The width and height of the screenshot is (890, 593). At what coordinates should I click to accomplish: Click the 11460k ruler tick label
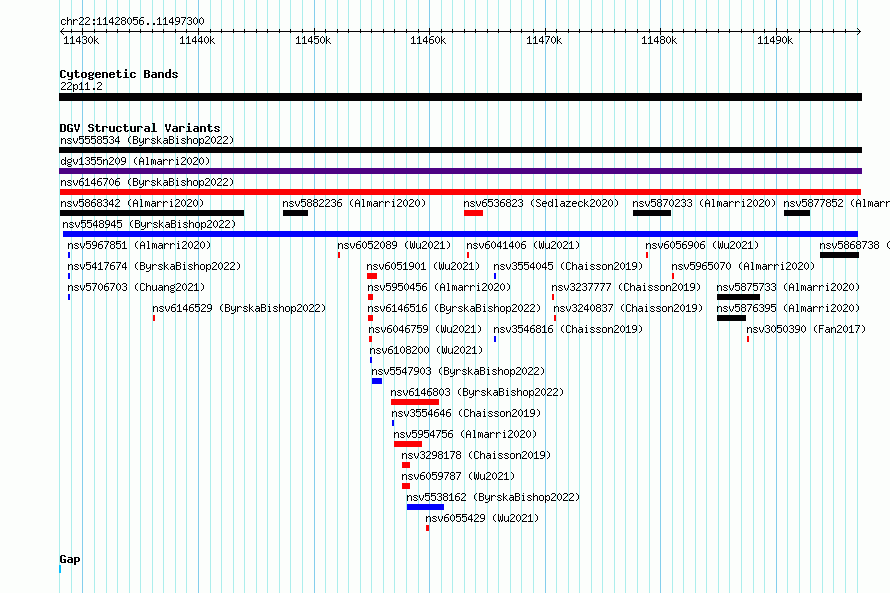click(428, 40)
